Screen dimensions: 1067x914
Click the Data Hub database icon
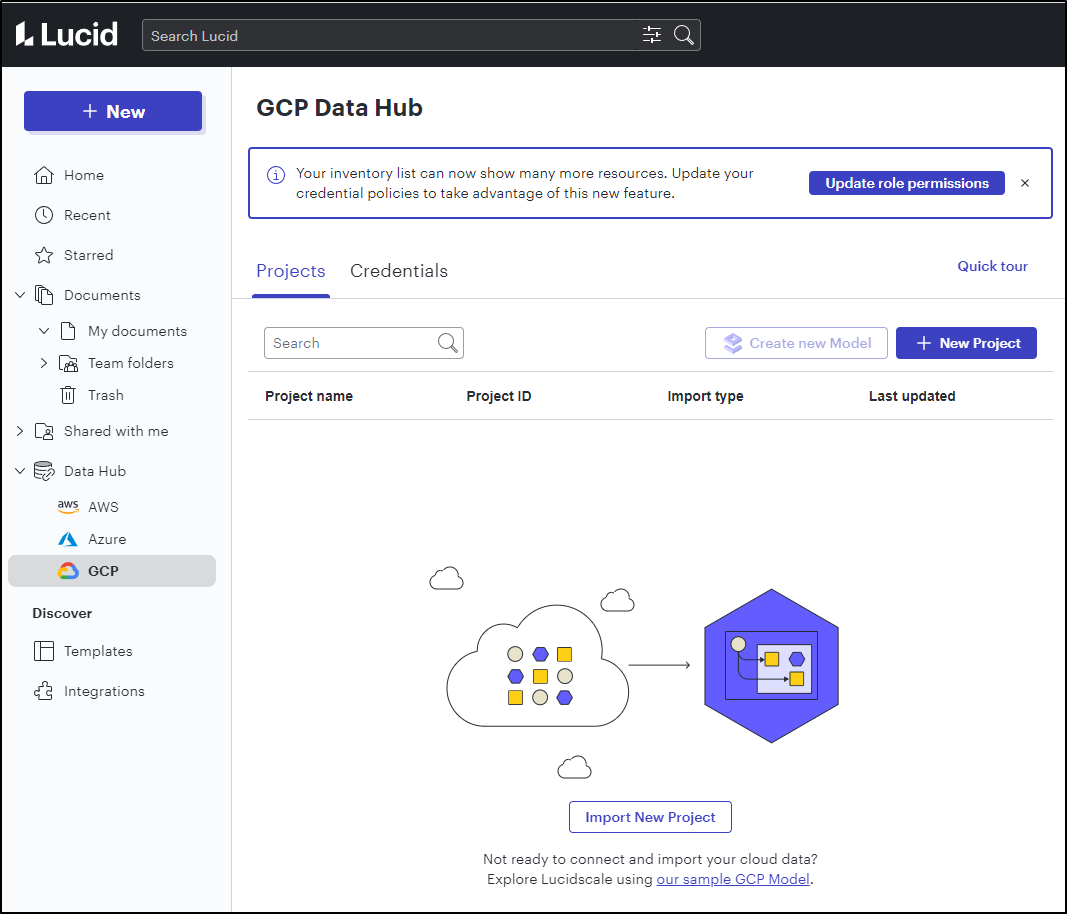click(x=44, y=471)
